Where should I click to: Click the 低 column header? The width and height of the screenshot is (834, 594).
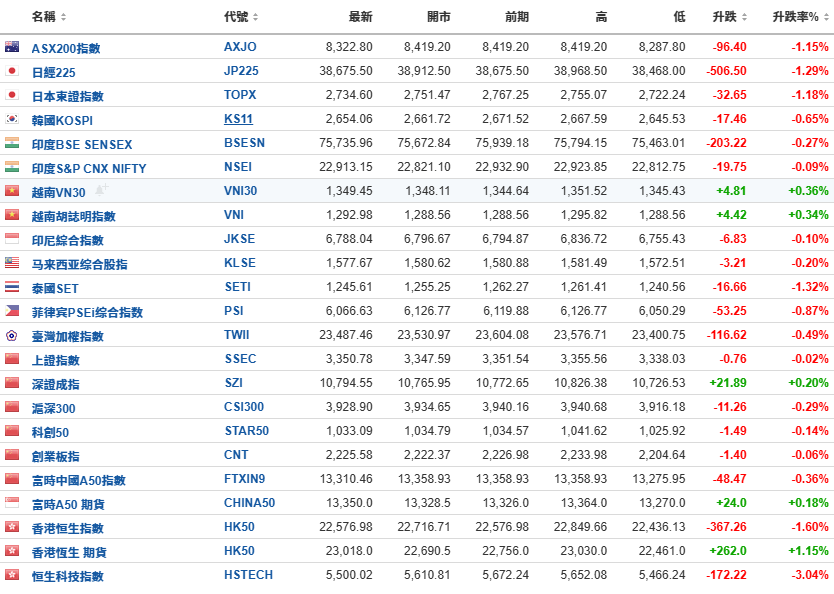coord(679,17)
